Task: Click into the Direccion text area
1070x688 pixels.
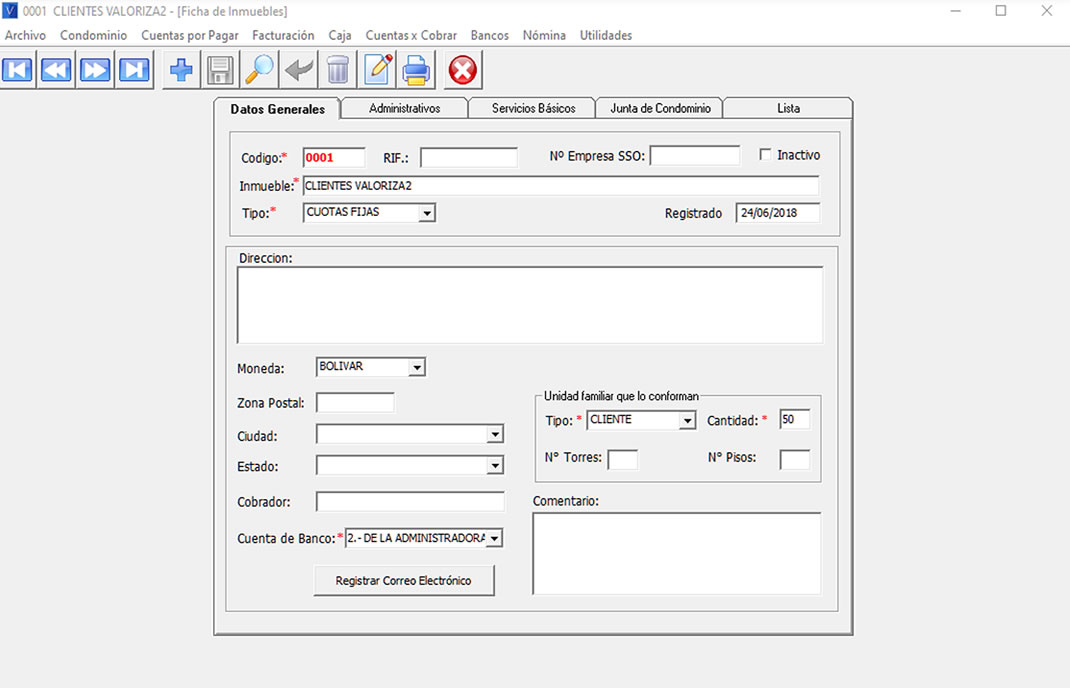Action: [x=529, y=305]
